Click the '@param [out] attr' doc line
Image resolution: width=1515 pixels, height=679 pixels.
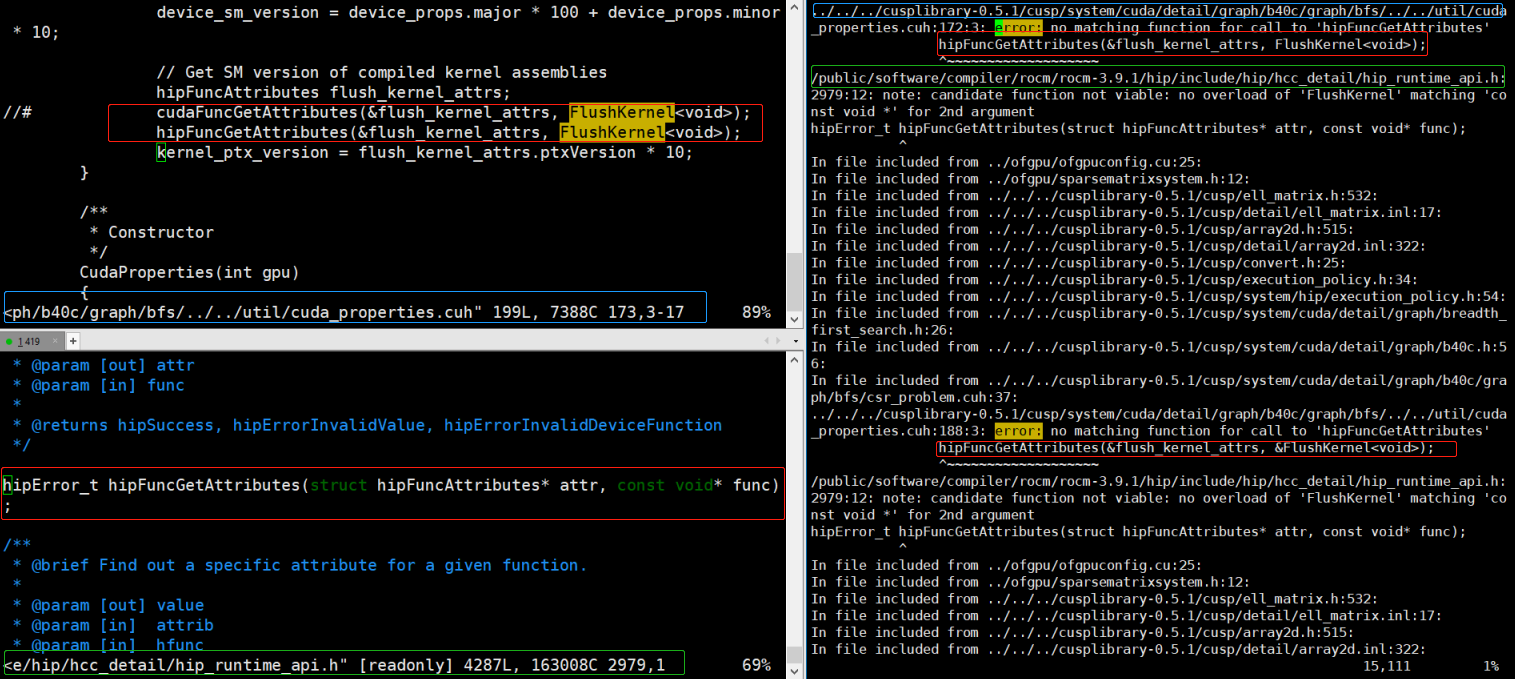tap(103, 365)
